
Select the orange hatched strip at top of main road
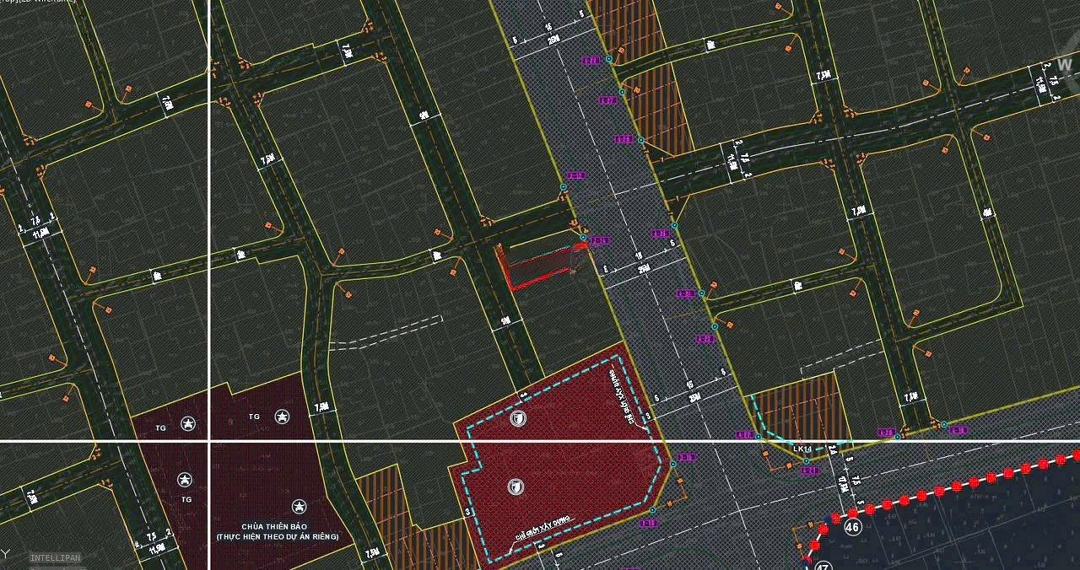tap(626, 27)
